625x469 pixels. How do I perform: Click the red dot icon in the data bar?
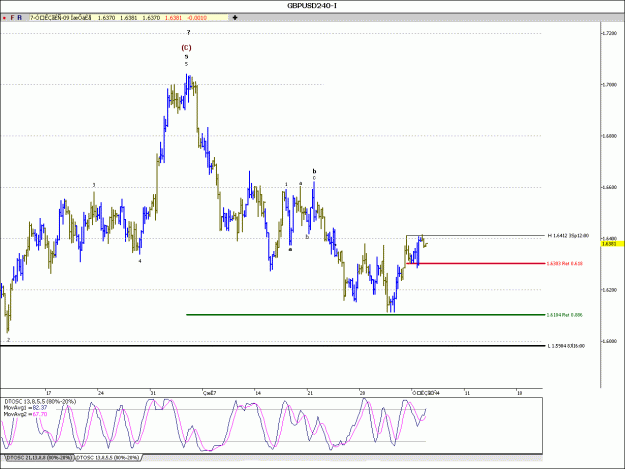(x=4, y=18)
